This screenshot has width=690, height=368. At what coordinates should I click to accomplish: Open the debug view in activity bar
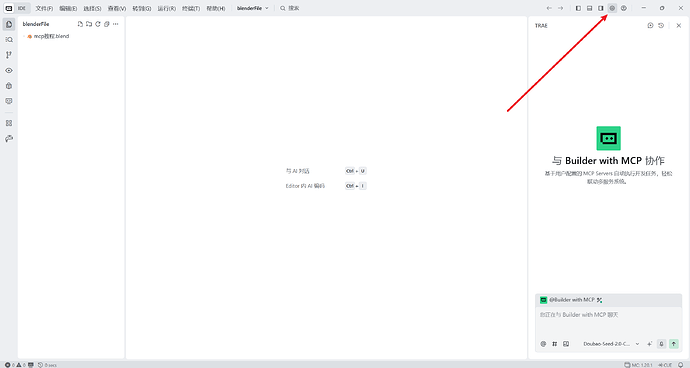9,86
